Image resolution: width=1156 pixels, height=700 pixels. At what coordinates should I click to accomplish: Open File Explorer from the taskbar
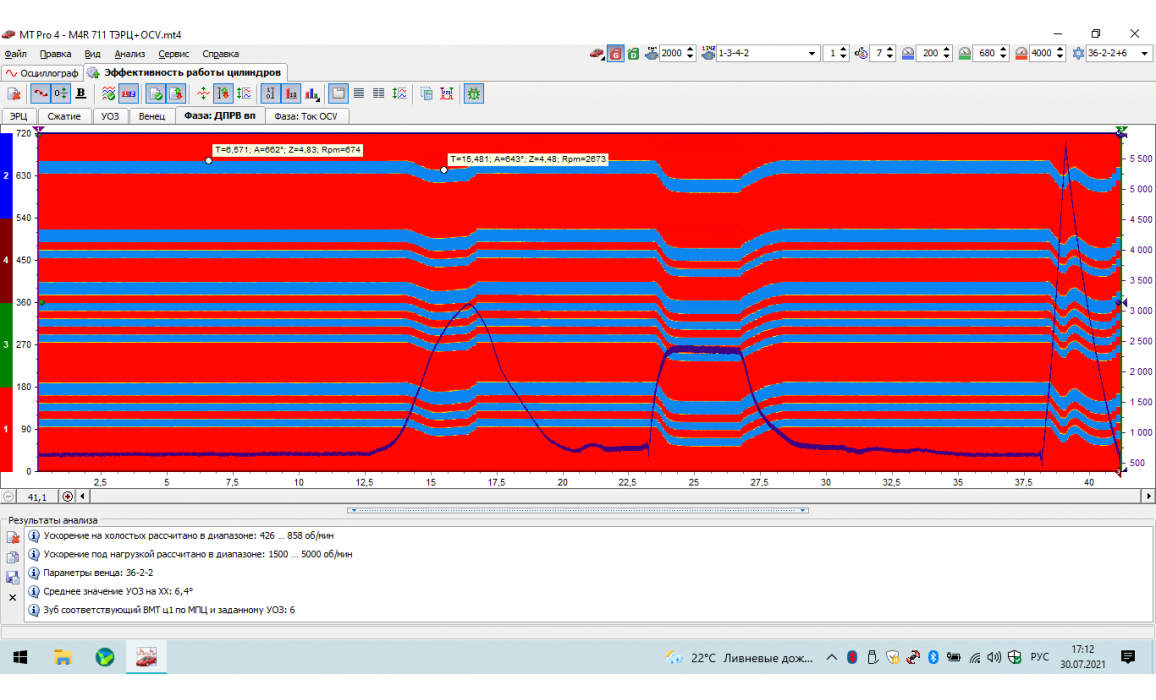point(62,657)
